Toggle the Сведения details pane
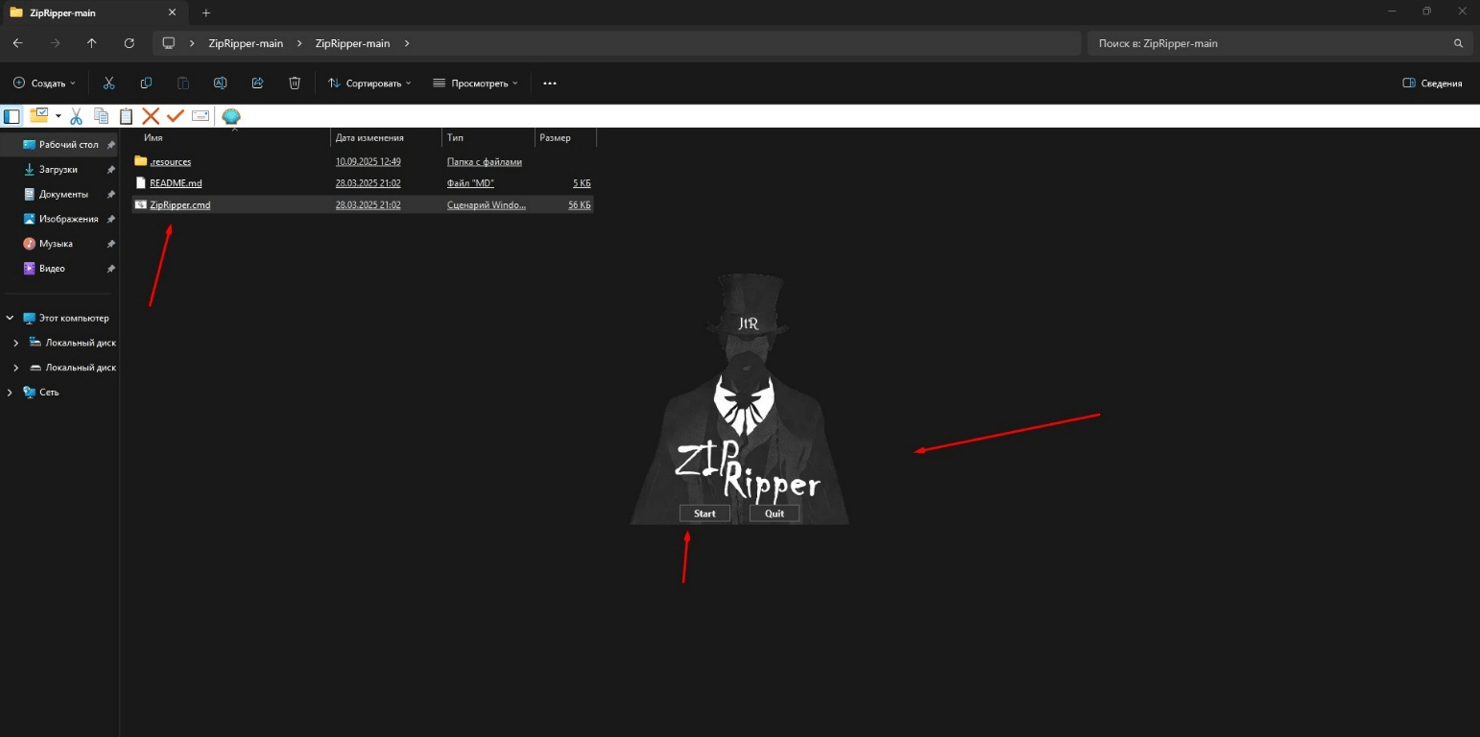Viewport: 1480px width, 737px height. point(1432,83)
